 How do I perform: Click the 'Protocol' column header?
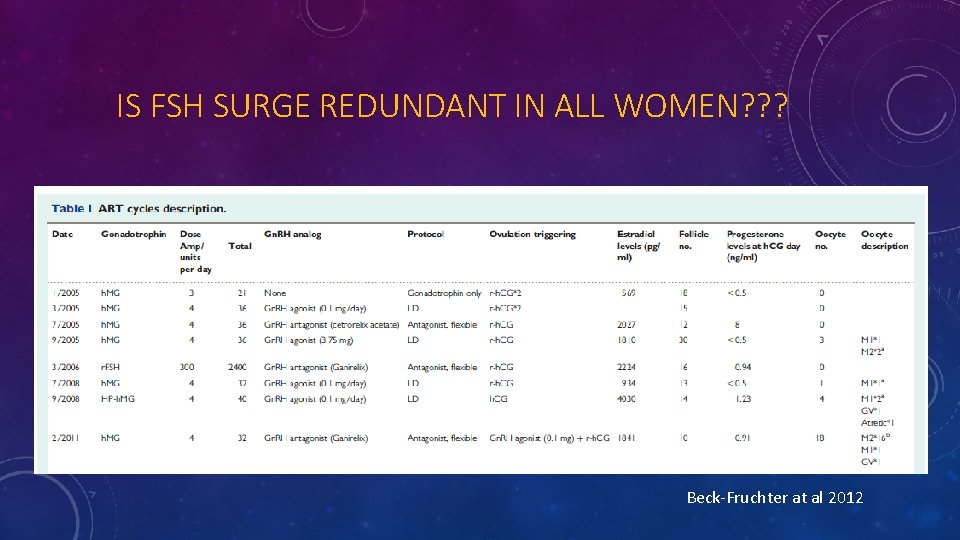[x=426, y=234]
